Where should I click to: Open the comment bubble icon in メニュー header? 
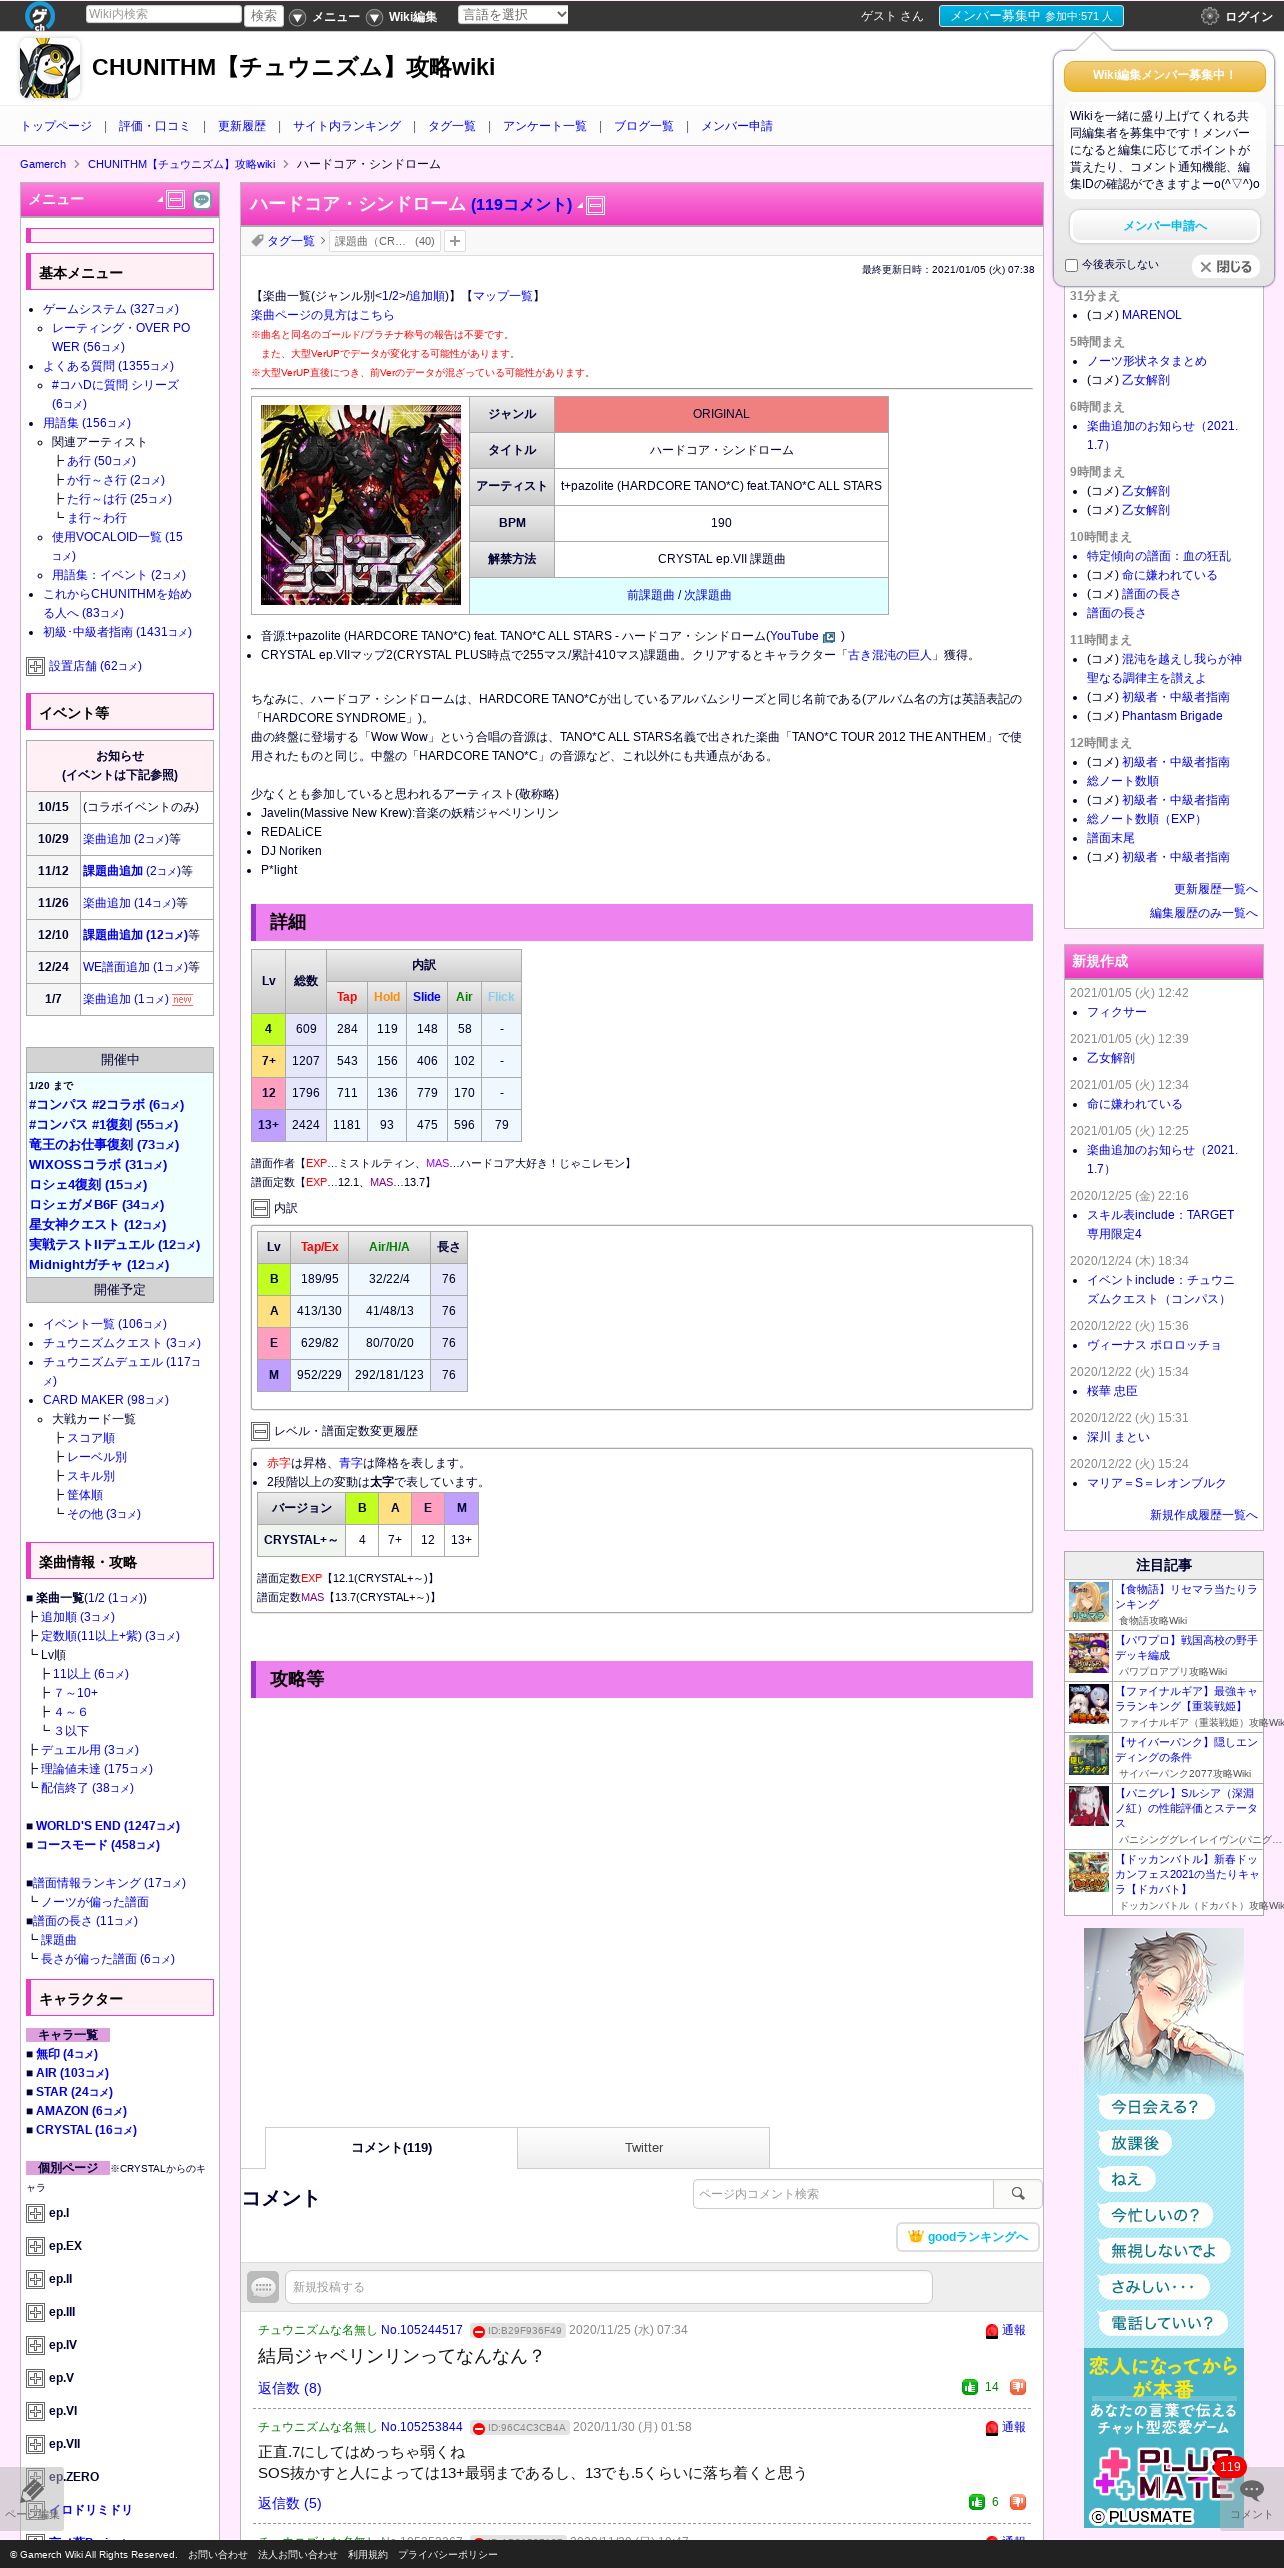coord(202,200)
